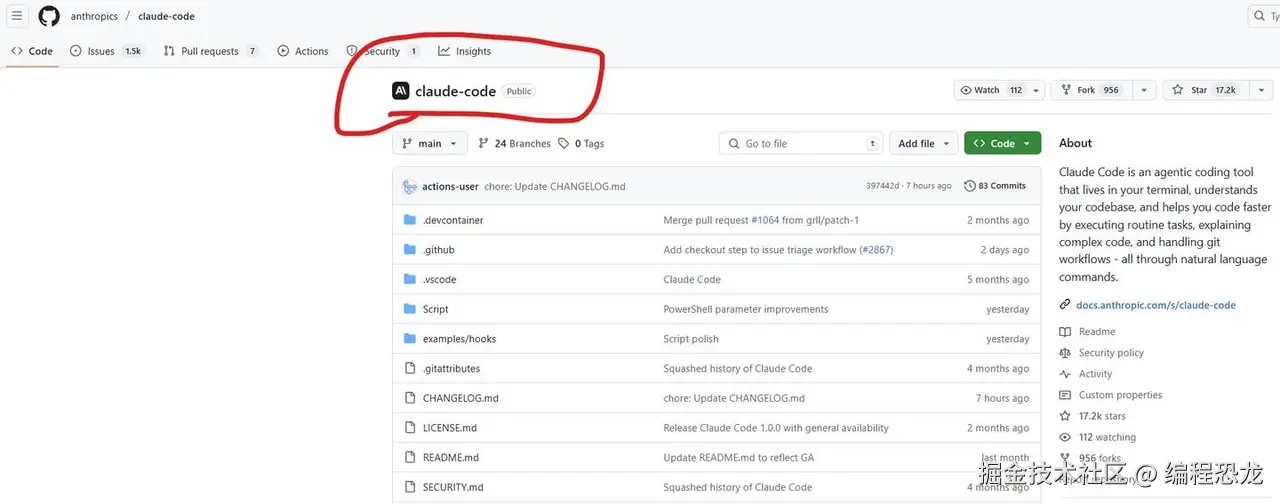Screen dimensions: 1280x504
Task: Open the CHANGELOG.md file
Action: point(460,398)
